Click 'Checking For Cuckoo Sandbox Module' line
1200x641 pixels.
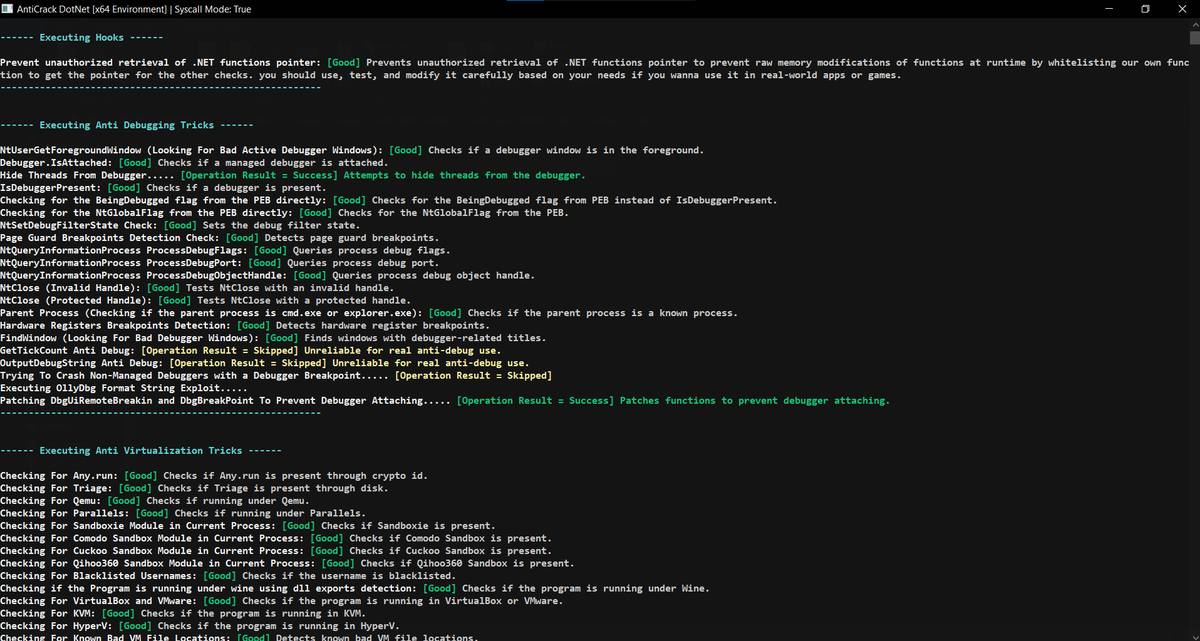(275, 551)
